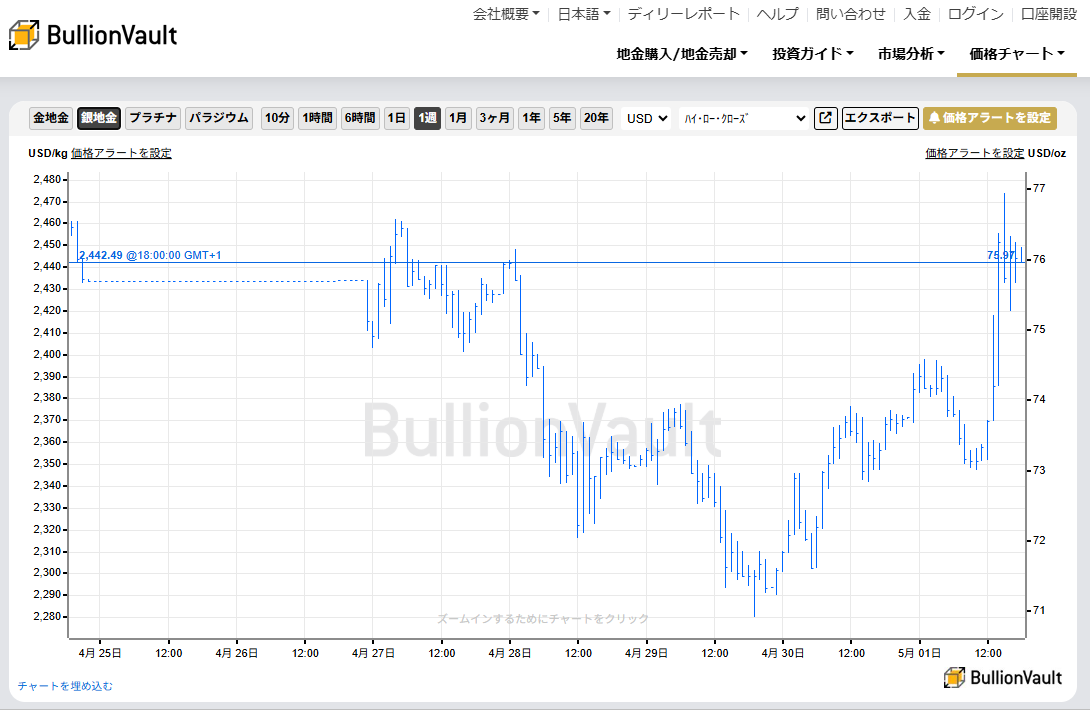Expand the 会社概要 menu
This screenshot has height=710, width=1090.
(506, 14)
